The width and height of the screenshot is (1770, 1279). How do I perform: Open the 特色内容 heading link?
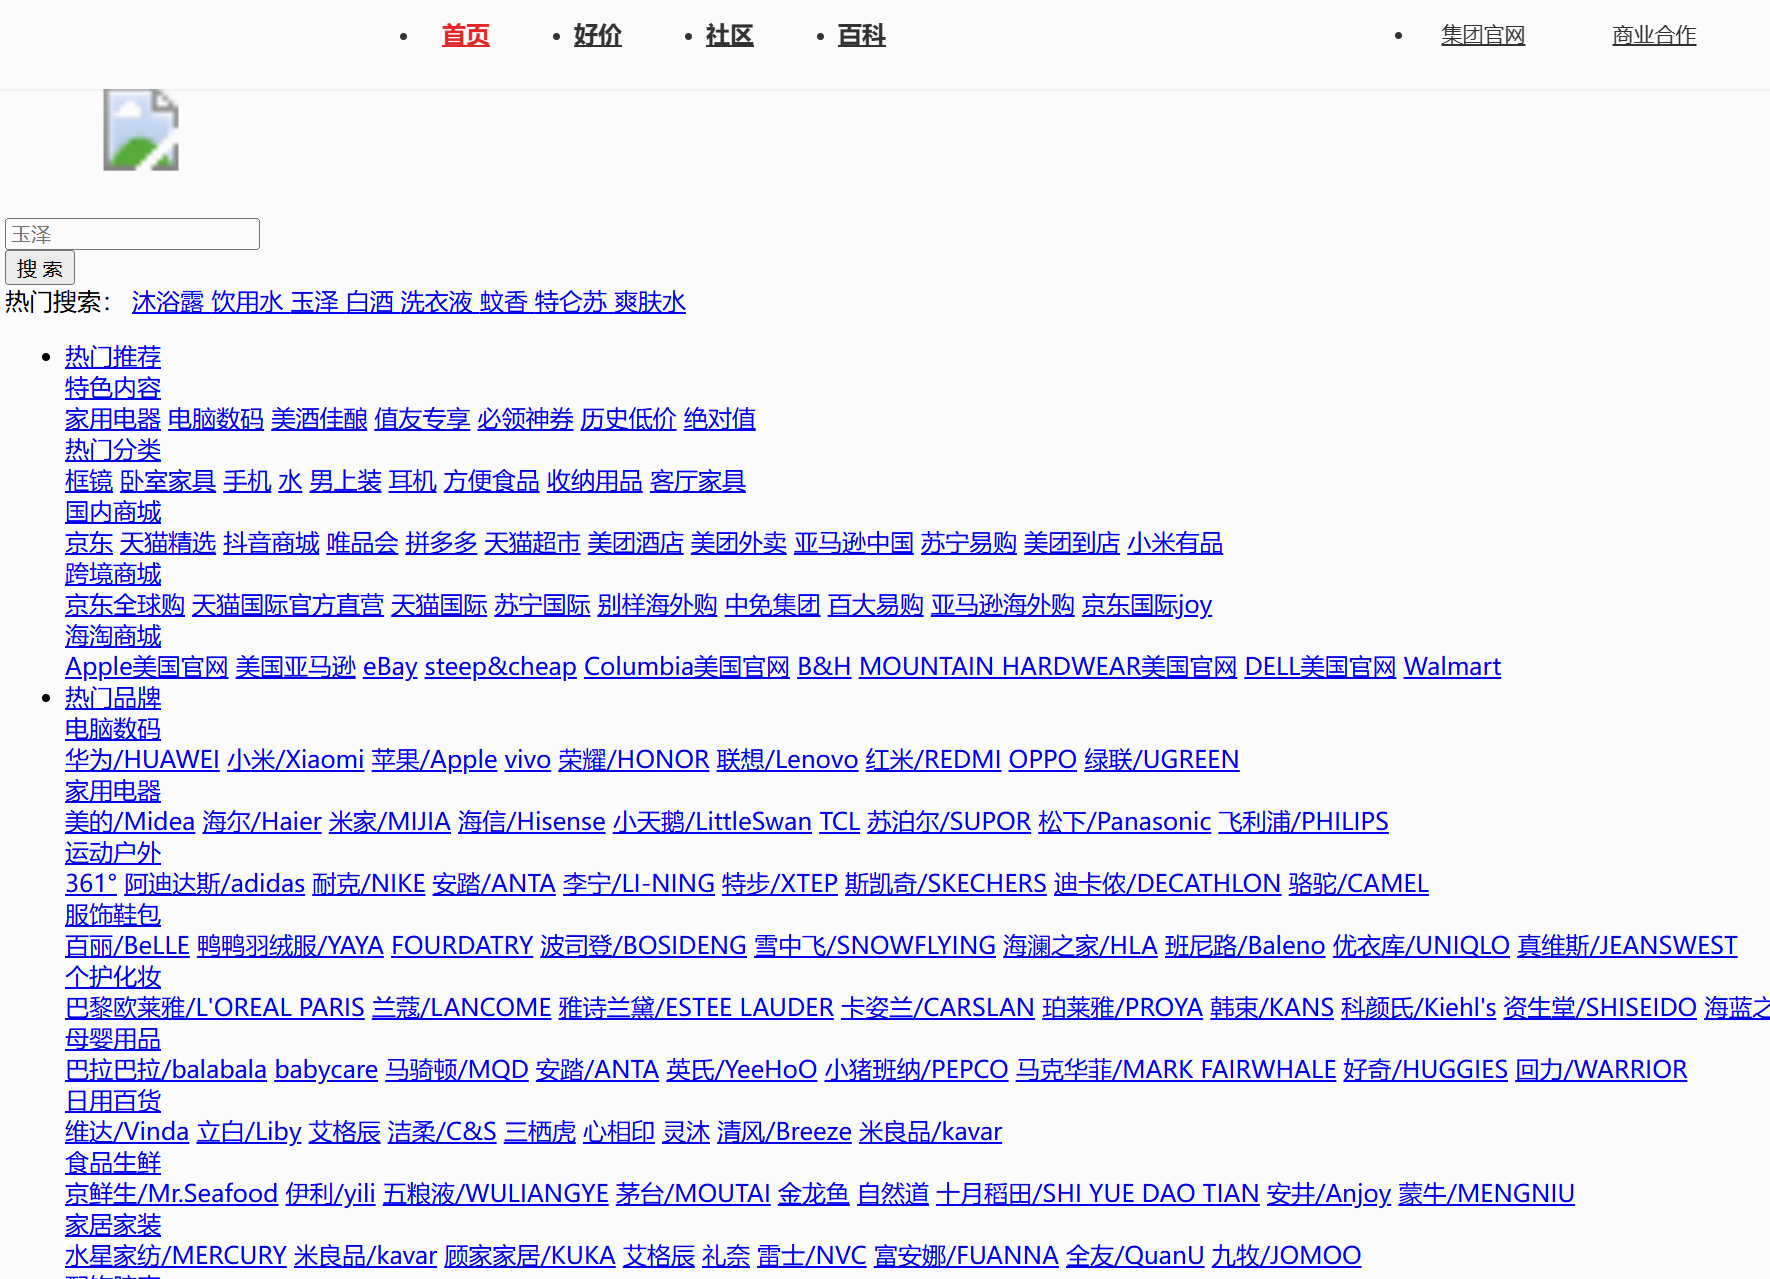point(113,388)
